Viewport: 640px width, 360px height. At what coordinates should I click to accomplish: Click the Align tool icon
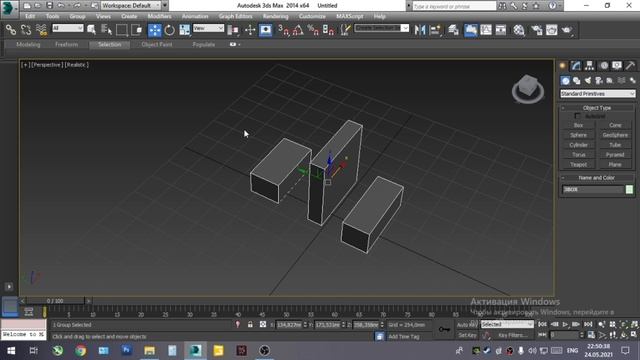pos(435,30)
